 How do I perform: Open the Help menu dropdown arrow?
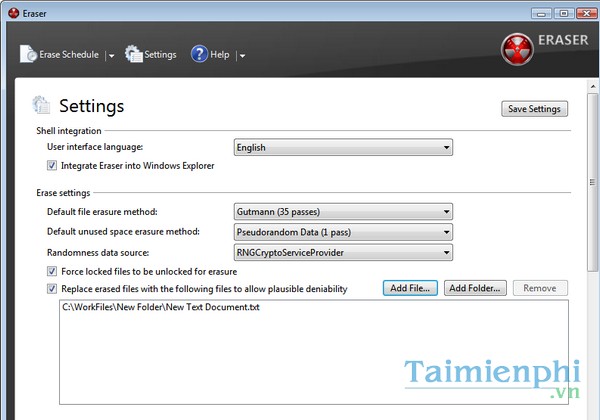pos(242,55)
